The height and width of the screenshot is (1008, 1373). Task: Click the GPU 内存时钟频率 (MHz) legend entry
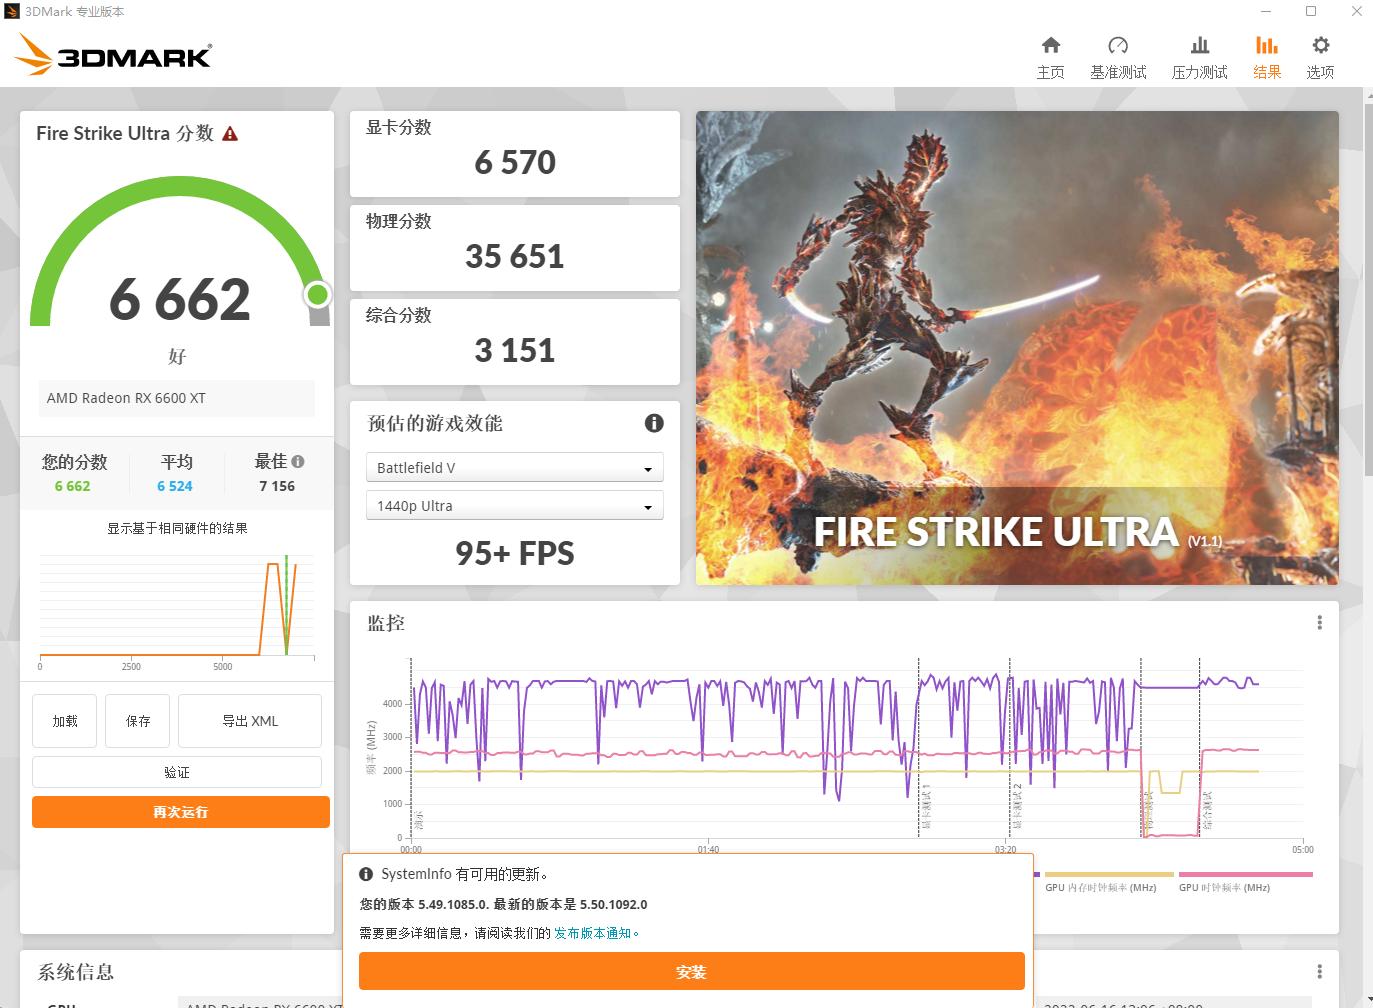(1109, 881)
